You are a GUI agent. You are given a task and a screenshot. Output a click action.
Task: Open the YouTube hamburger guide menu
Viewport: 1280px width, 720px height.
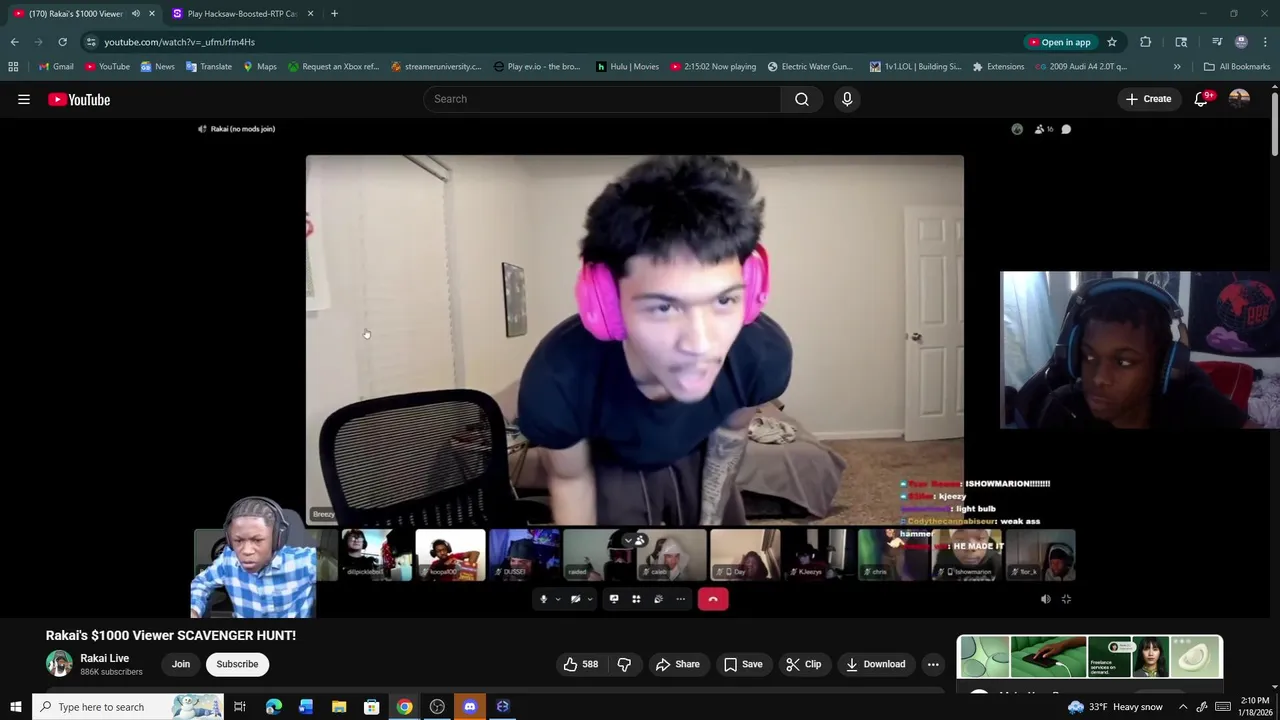coord(24,99)
